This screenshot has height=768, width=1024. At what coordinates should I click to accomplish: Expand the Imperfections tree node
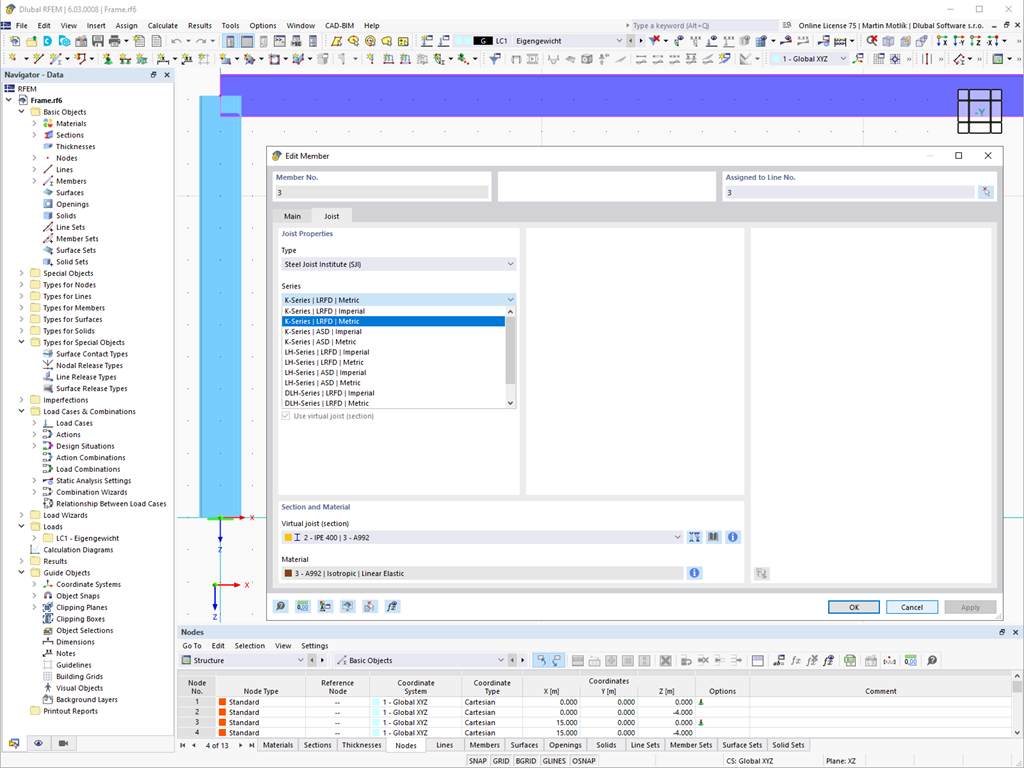pos(22,400)
